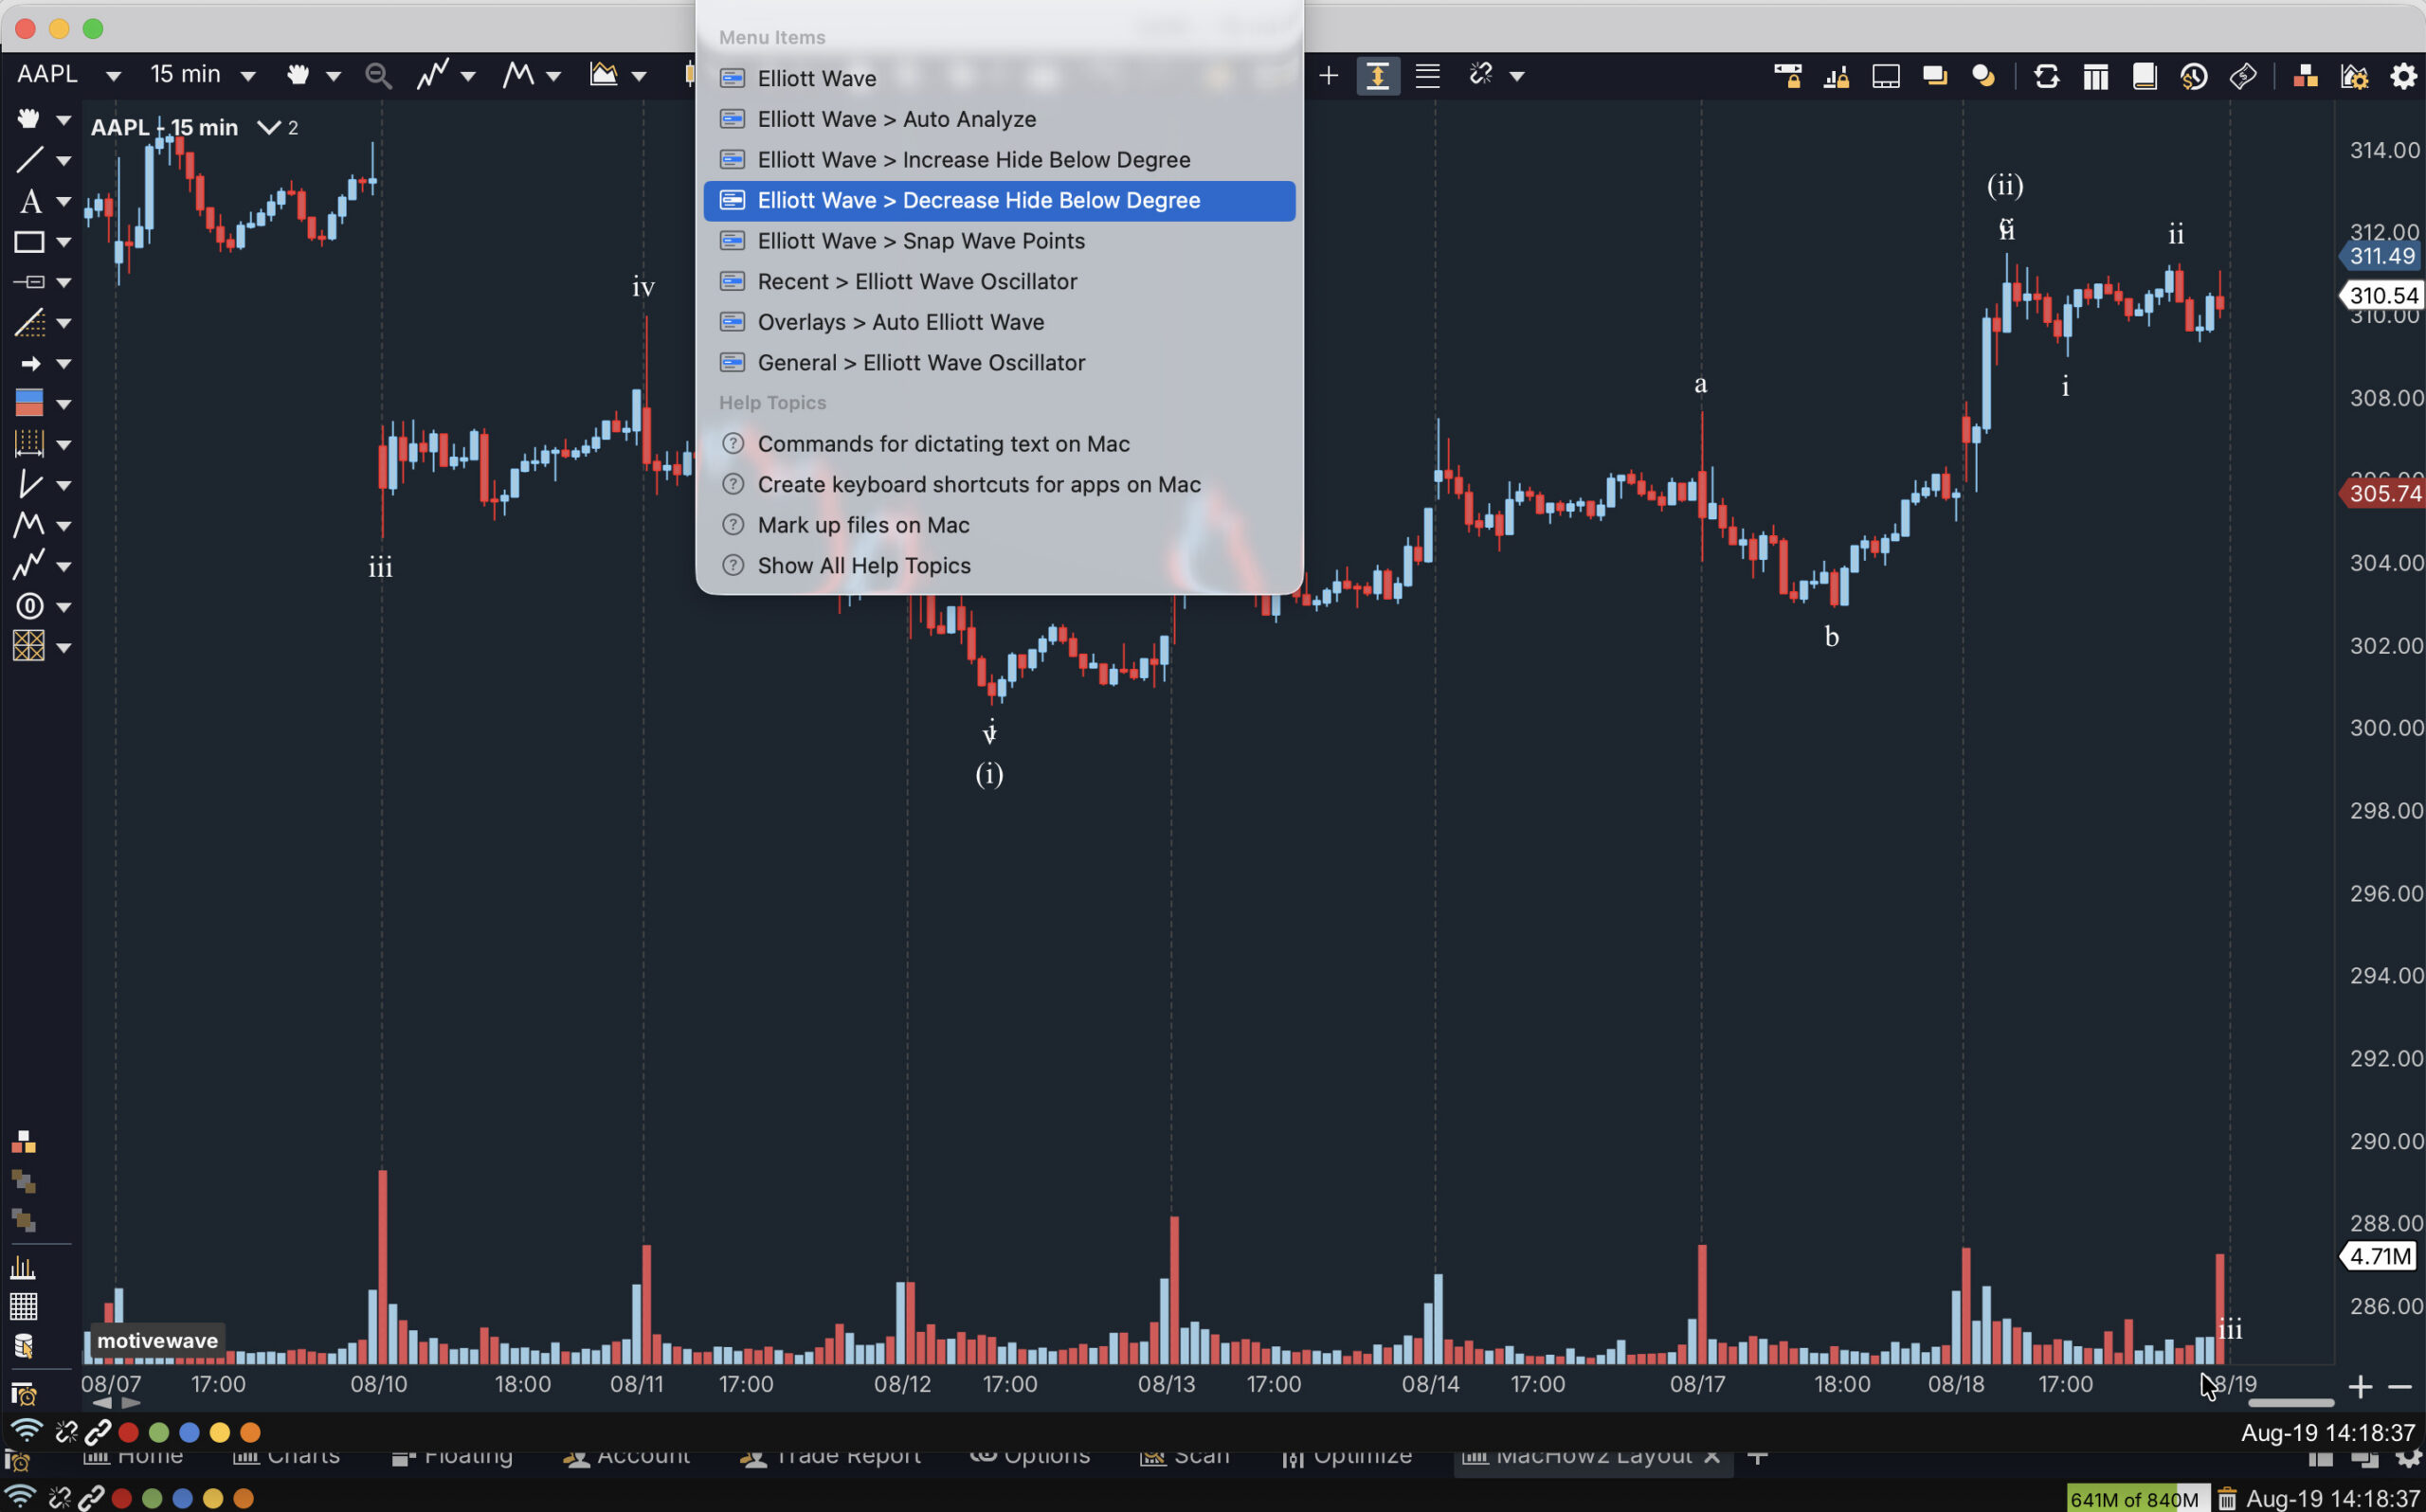Screen dimensions: 2426x1512
Task: Click the minus zoom-out button on time axis
Action: pyautogui.click(x=2400, y=1387)
